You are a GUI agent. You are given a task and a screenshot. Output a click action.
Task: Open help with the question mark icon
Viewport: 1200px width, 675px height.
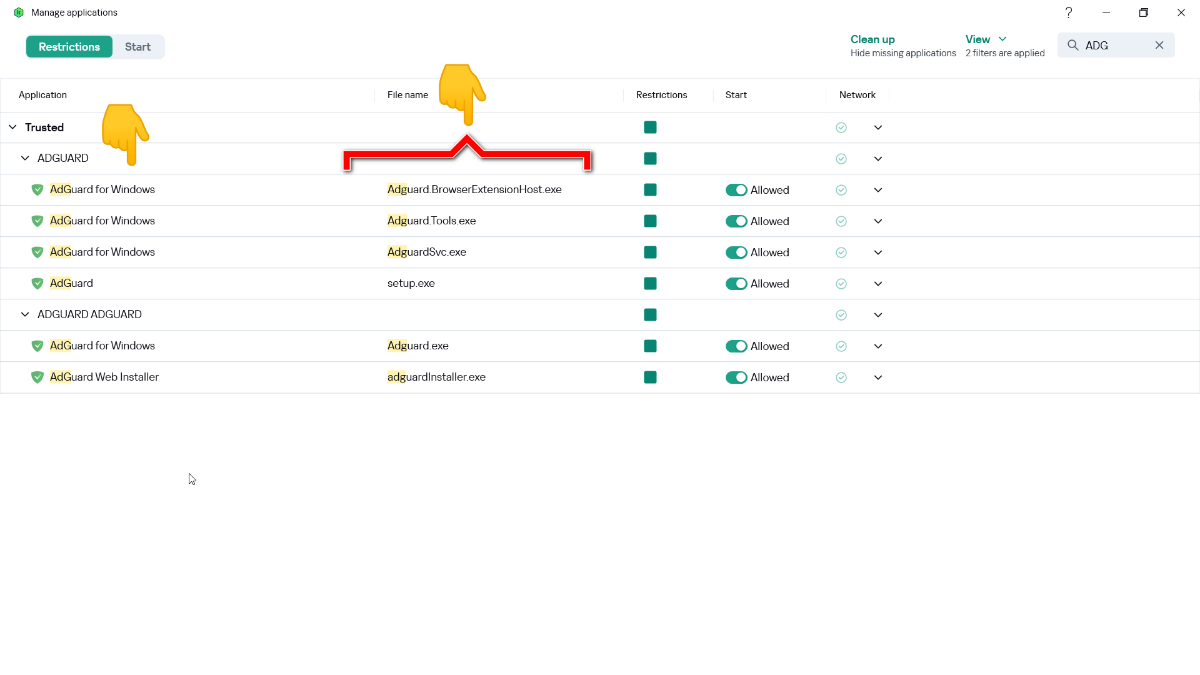click(1068, 13)
